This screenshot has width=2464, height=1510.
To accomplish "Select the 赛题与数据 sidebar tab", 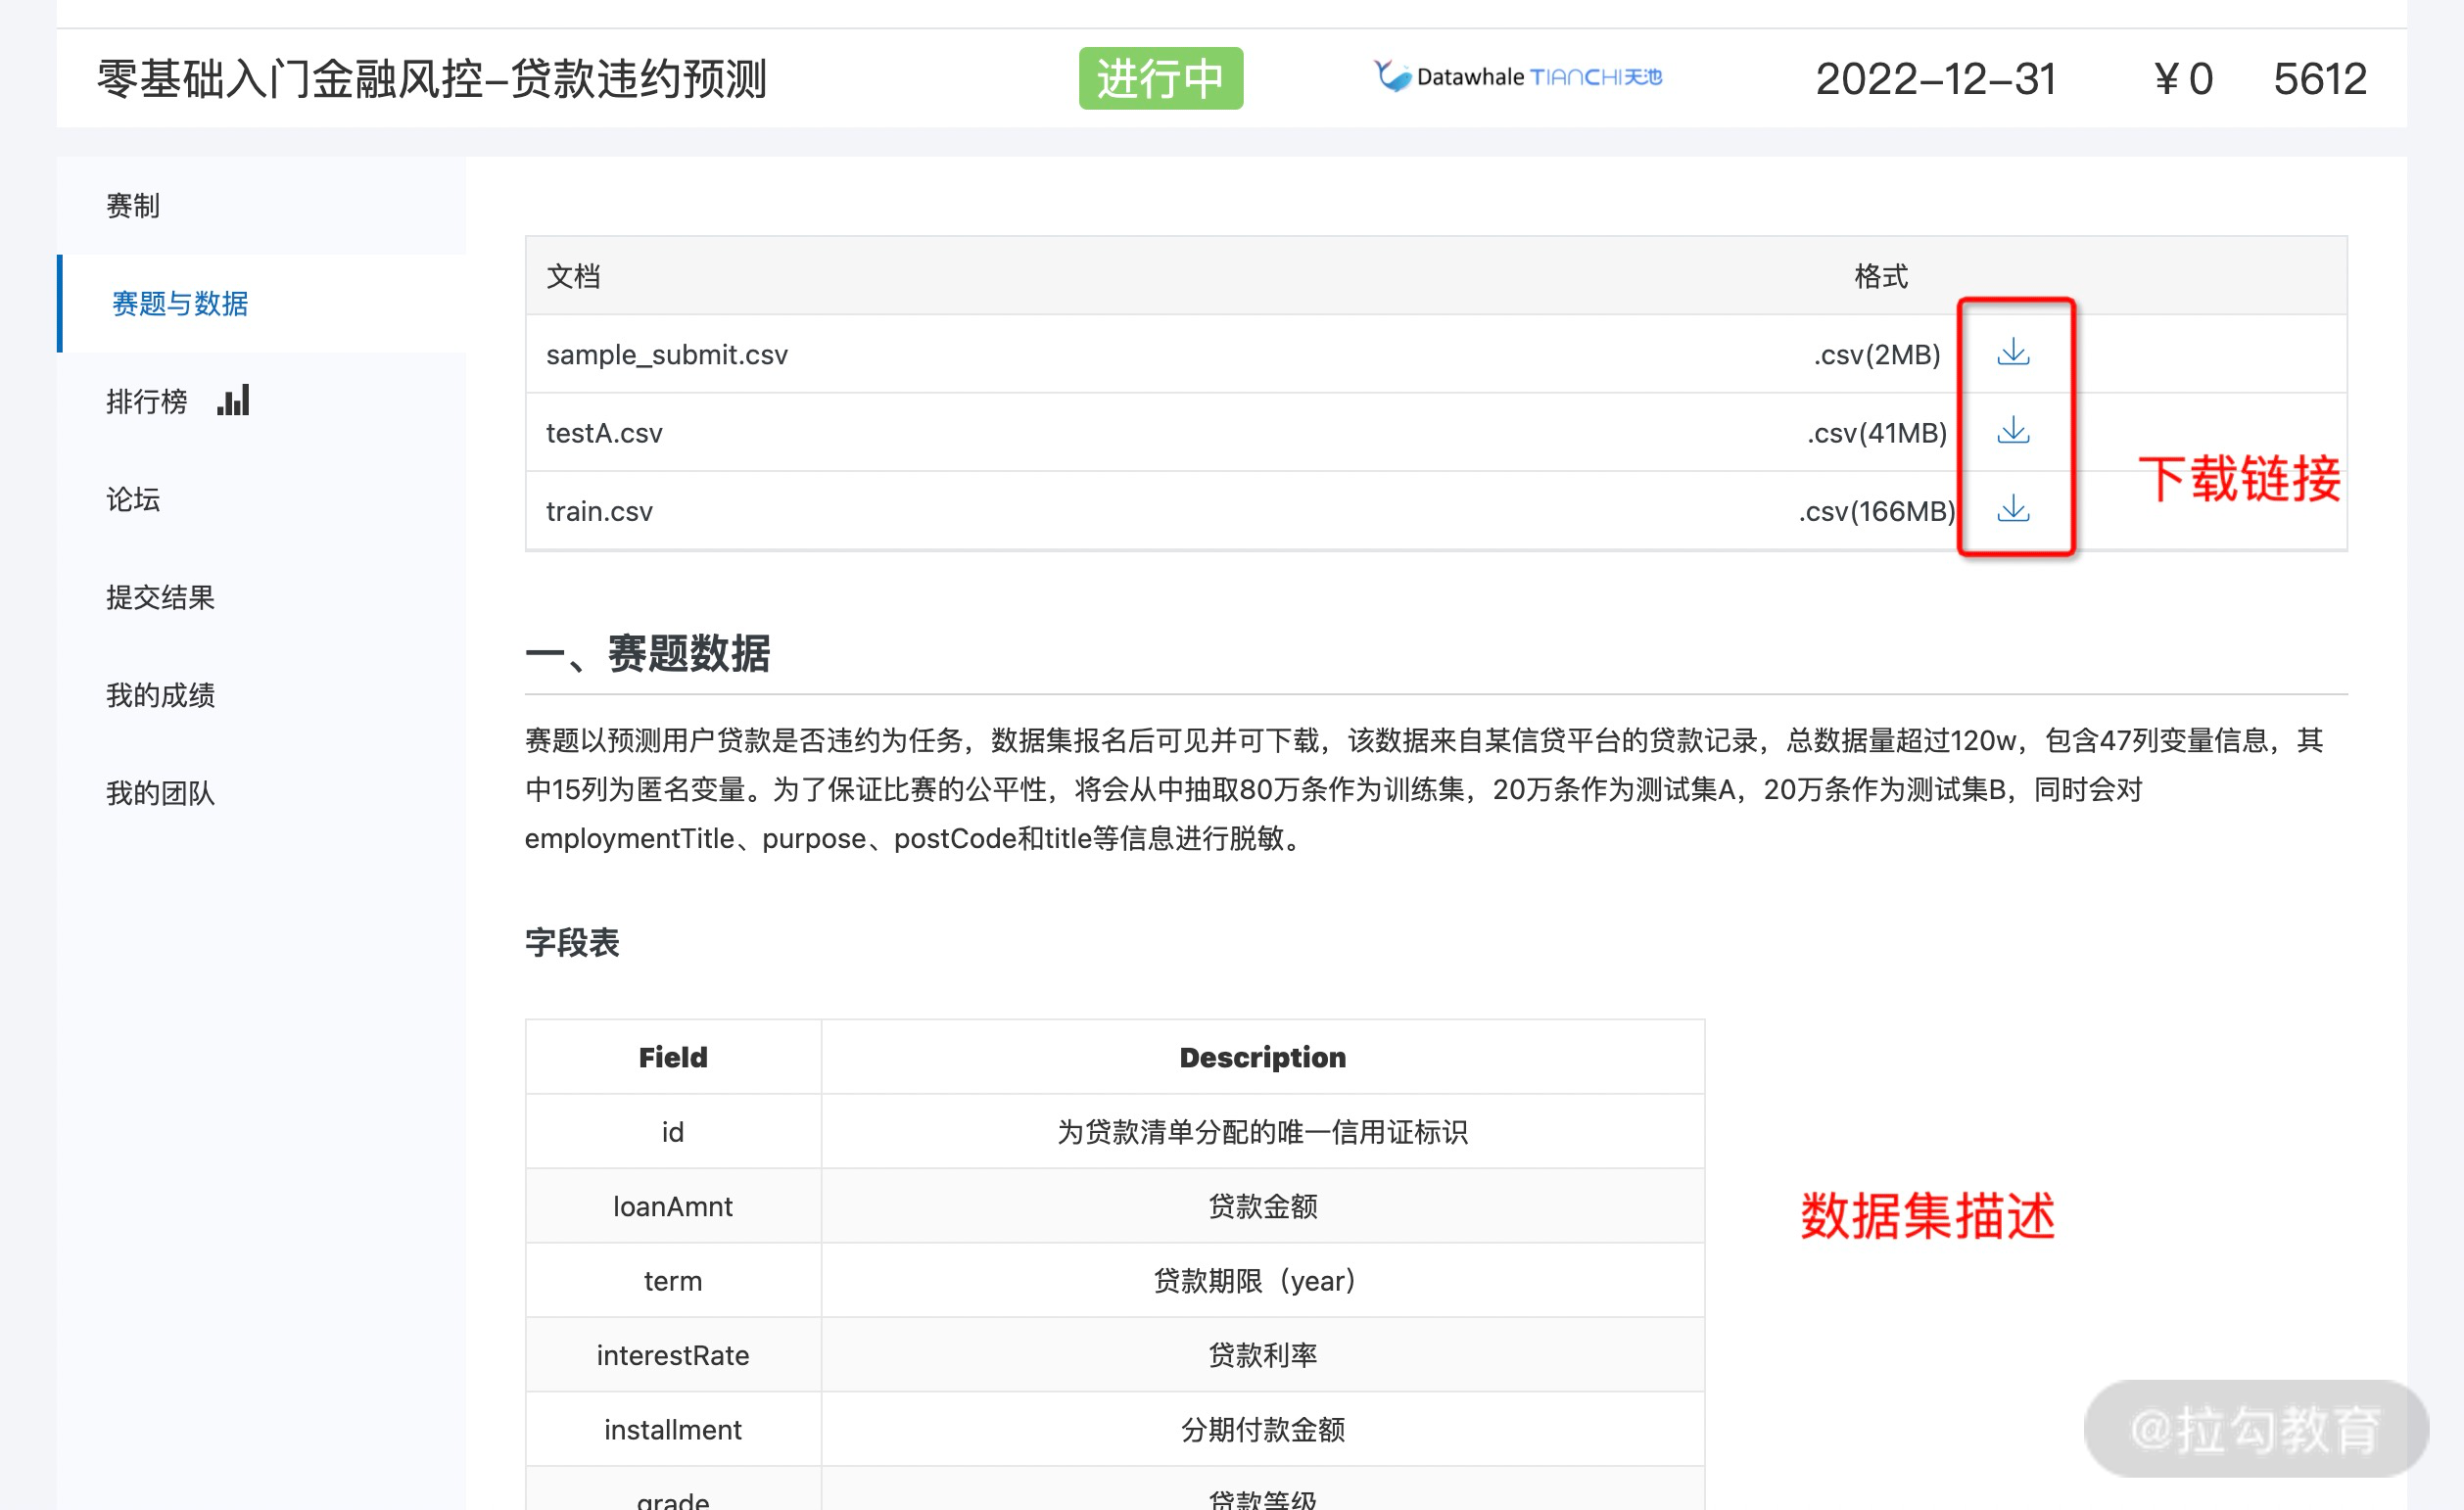I will point(179,304).
